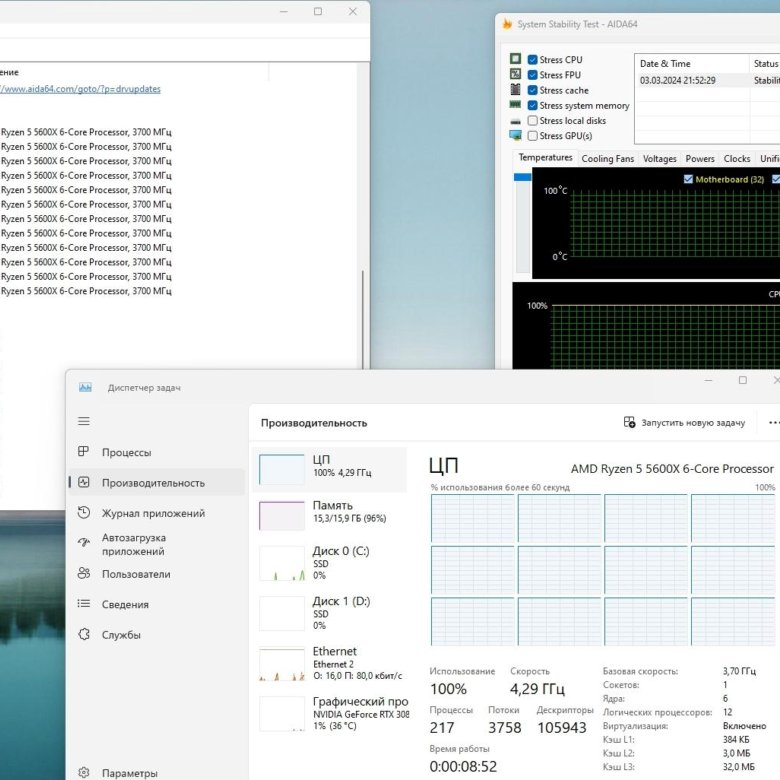Disable the Stress FPU checkbox
The image size is (780, 780).
(532, 75)
